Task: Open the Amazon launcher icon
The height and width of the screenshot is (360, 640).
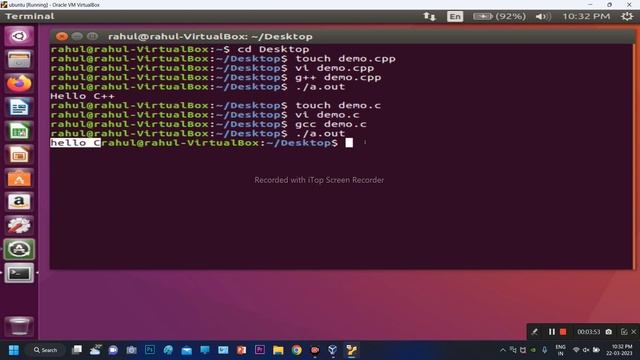Action: pos(19,202)
